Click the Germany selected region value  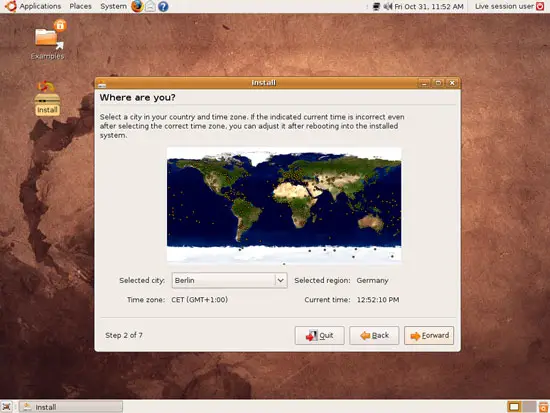click(x=373, y=280)
